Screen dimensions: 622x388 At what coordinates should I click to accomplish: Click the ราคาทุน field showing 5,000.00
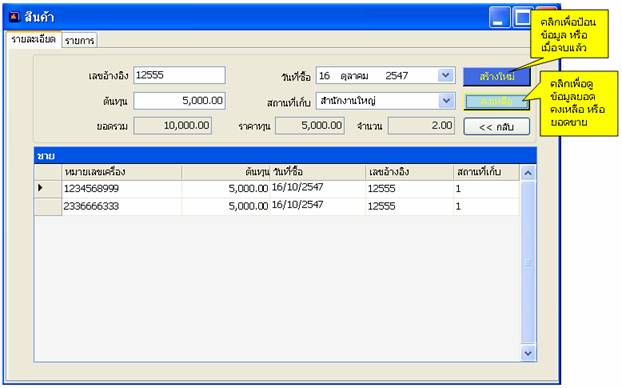coord(310,126)
